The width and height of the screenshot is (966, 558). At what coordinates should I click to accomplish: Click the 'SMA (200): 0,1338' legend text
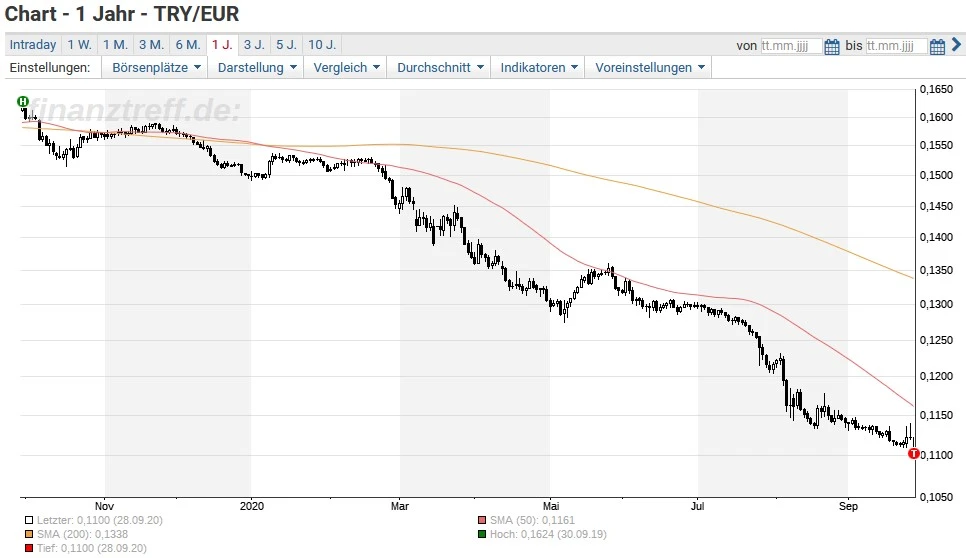(83, 535)
